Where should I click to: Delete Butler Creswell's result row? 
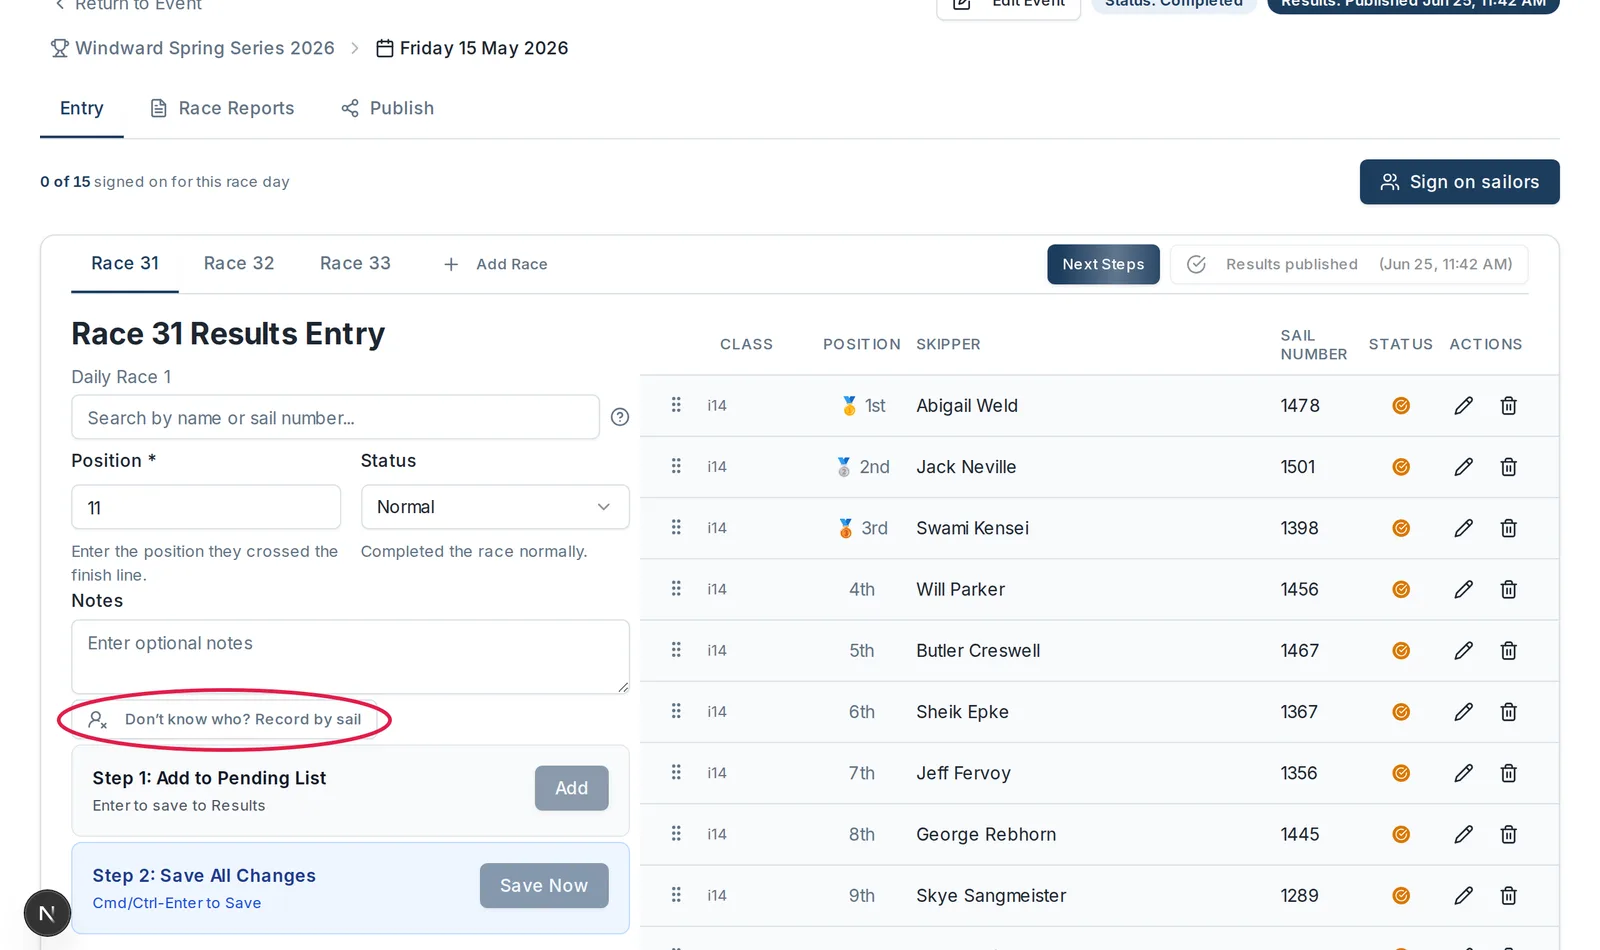coord(1508,651)
